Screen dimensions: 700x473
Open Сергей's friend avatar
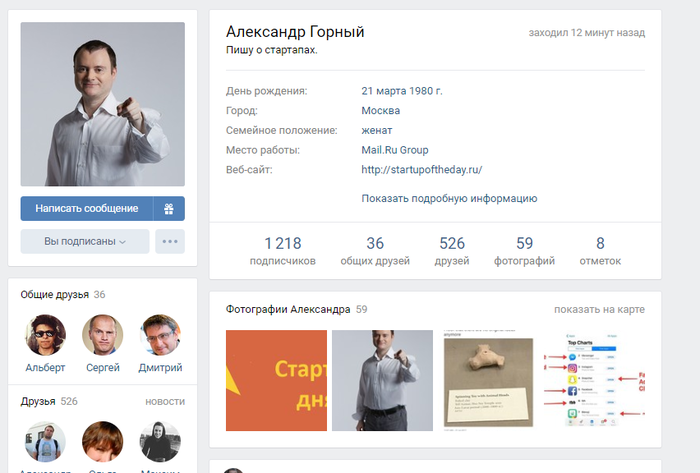coord(102,336)
